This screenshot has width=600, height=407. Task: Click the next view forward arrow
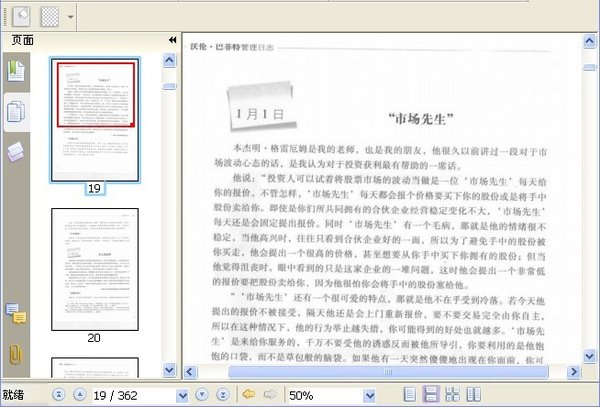point(271,394)
